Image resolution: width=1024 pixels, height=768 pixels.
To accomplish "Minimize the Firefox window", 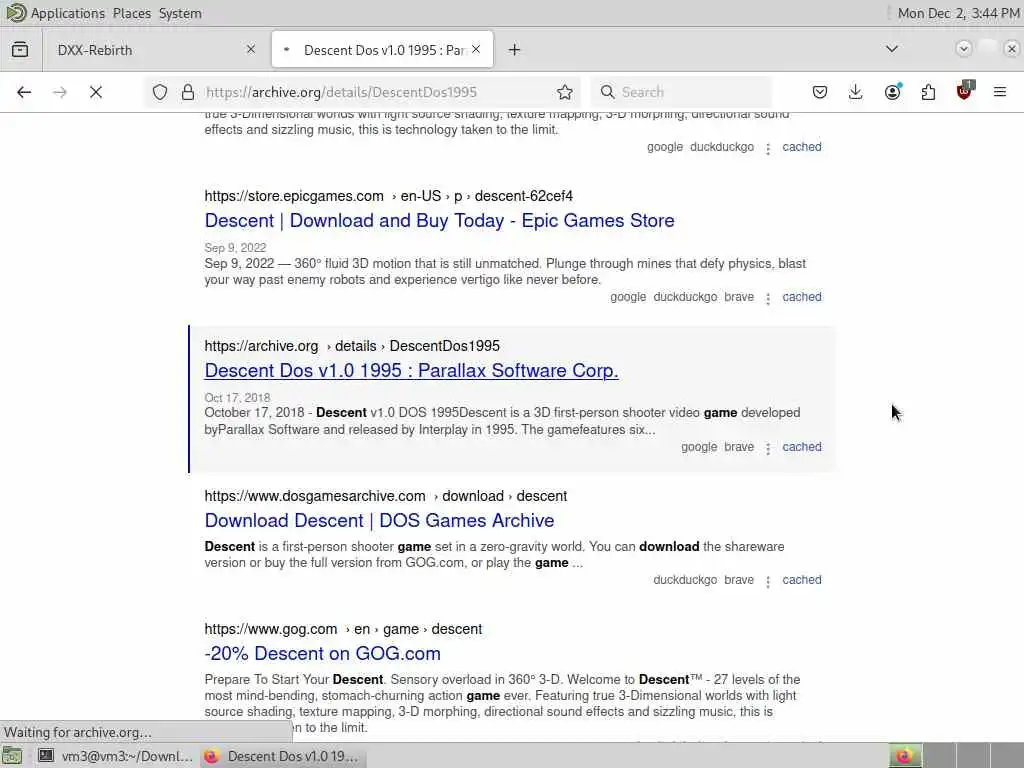I will pos(963,49).
